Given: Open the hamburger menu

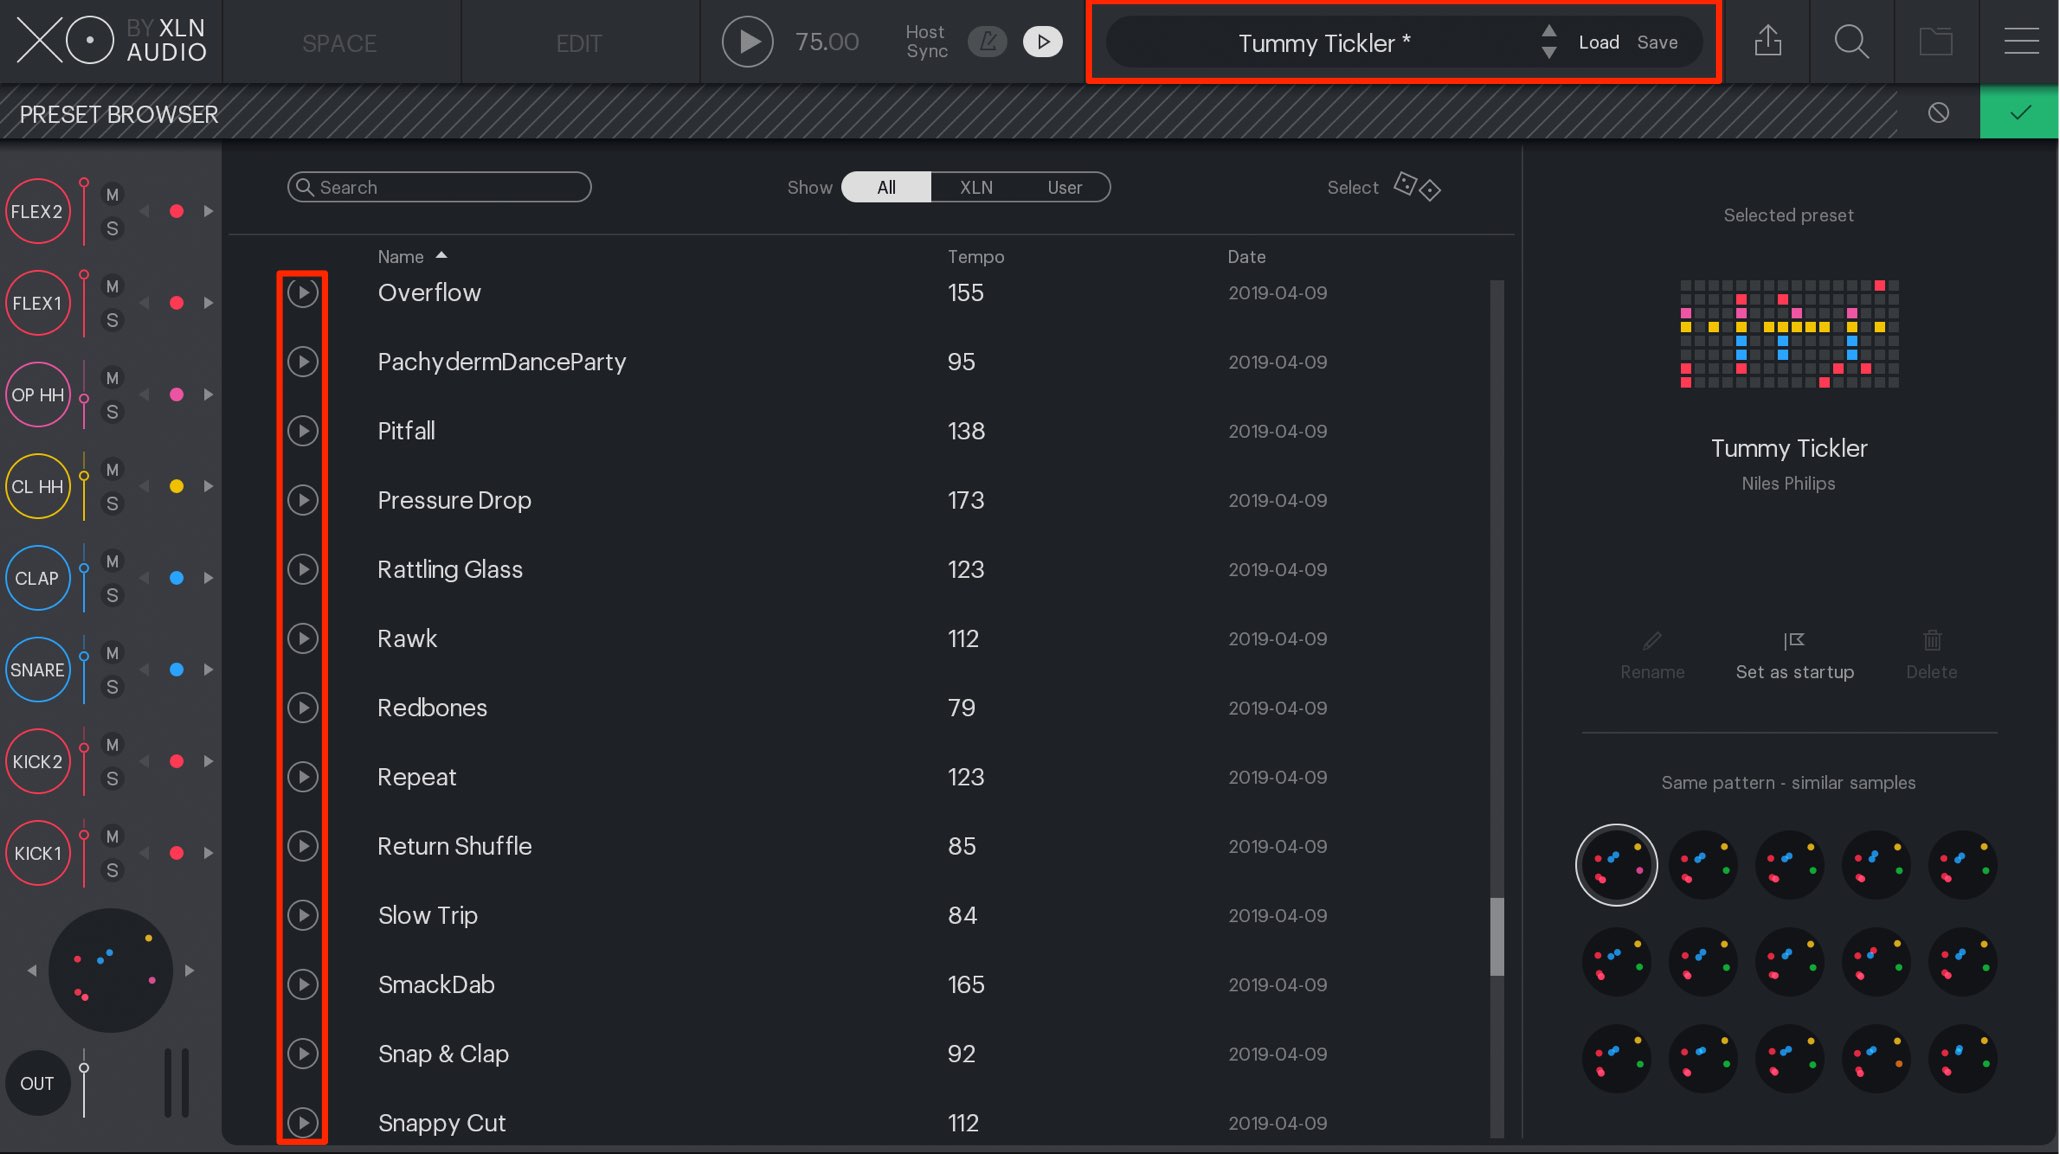Looking at the screenshot, I should [2021, 41].
